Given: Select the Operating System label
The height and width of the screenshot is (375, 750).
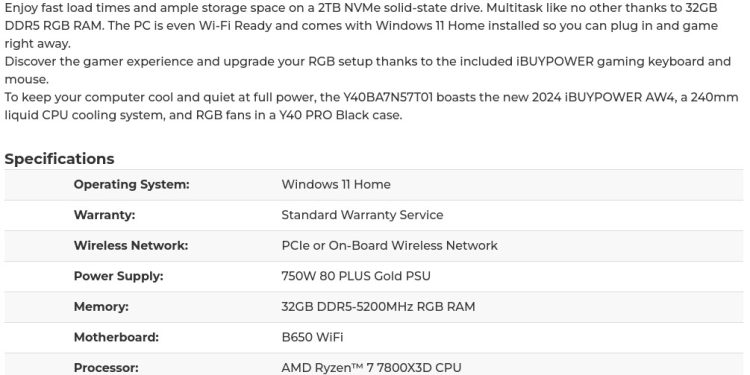Looking at the screenshot, I should (x=132, y=185).
